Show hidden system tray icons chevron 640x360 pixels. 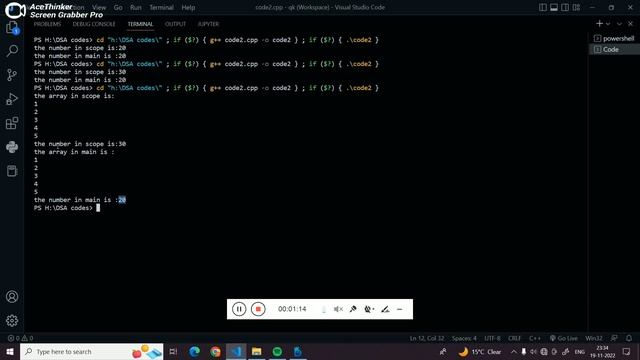pyautogui.click(x=513, y=351)
